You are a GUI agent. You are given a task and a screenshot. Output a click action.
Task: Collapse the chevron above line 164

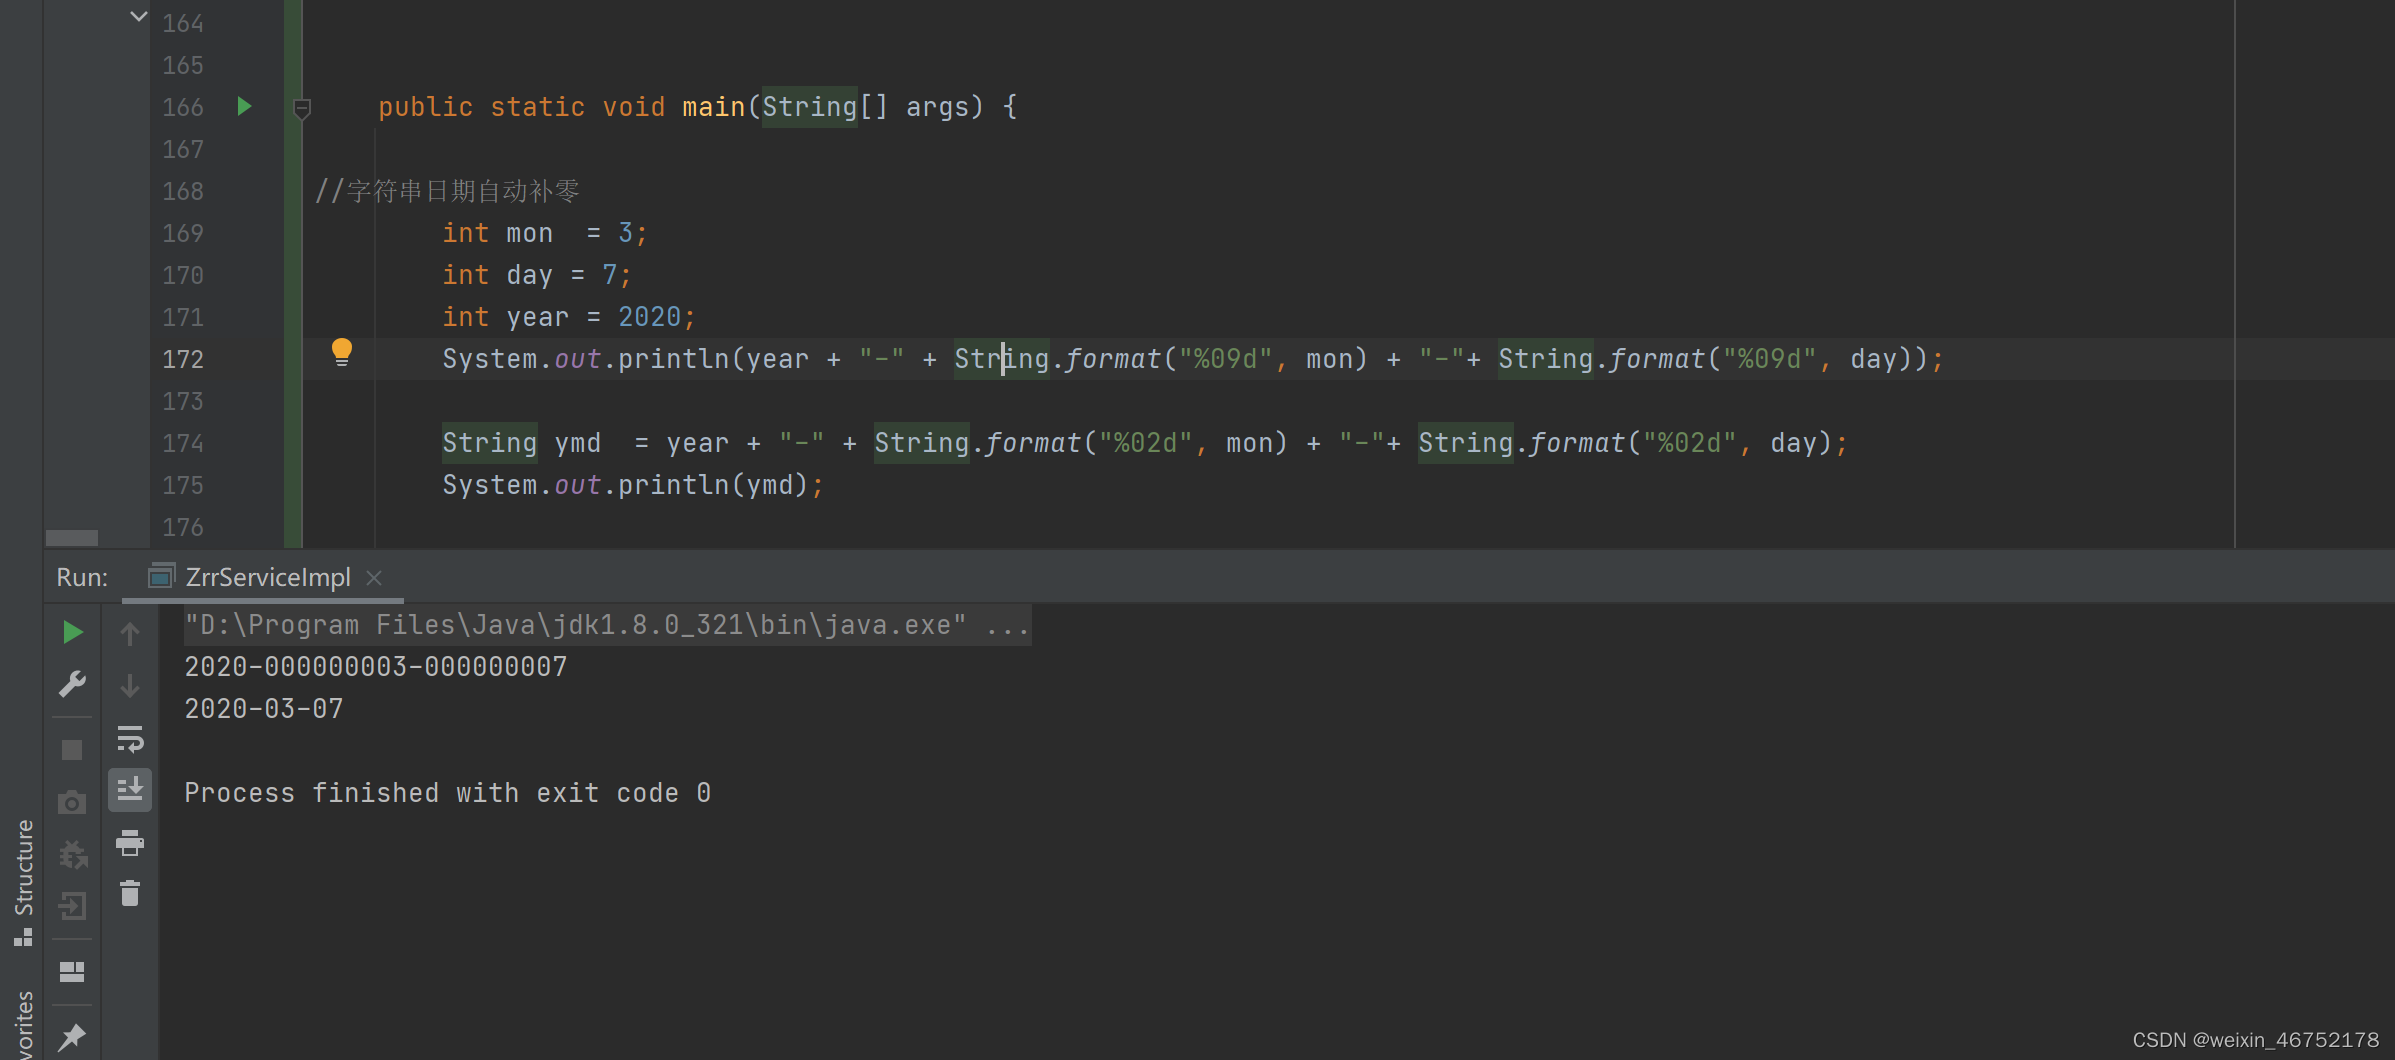(x=139, y=16)
